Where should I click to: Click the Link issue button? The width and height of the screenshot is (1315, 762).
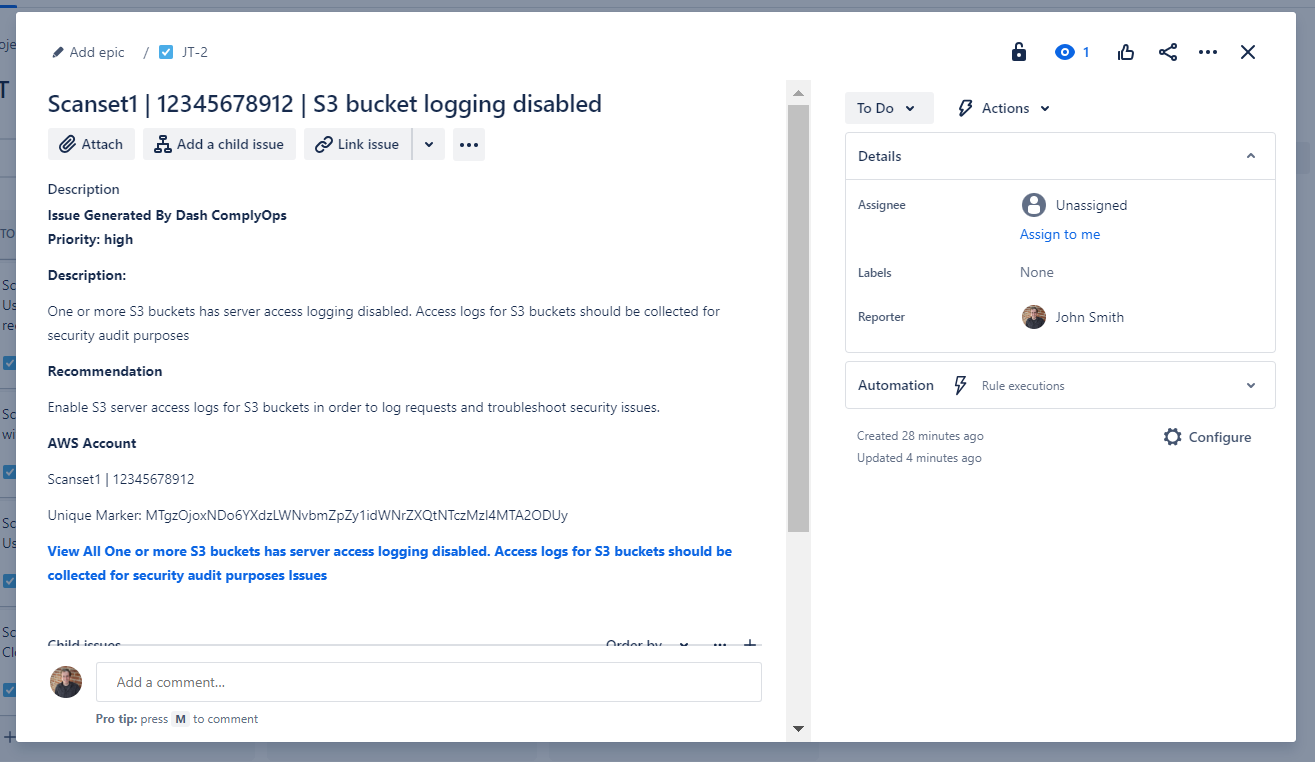(358, 144)
